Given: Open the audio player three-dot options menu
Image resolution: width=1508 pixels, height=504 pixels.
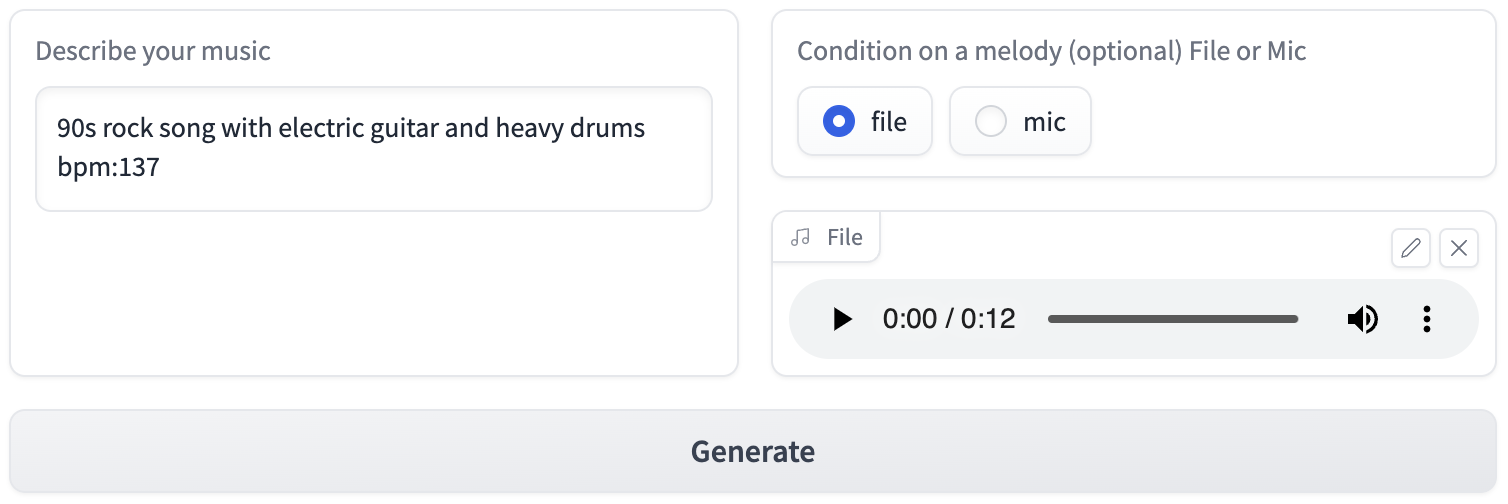Looking at the screenshot, I should pyautogui.click(x=1427, y=319).
